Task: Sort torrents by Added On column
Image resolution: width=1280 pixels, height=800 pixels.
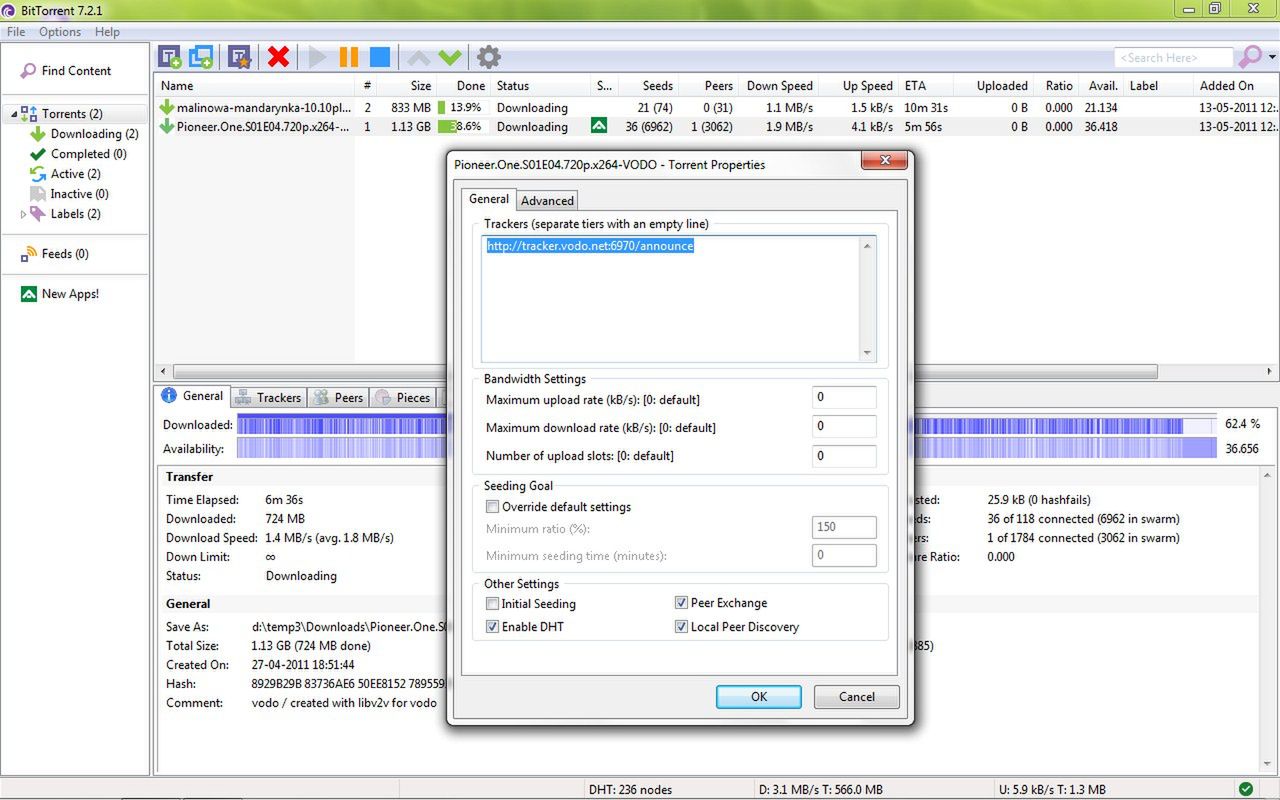Action: (1236, 86)
